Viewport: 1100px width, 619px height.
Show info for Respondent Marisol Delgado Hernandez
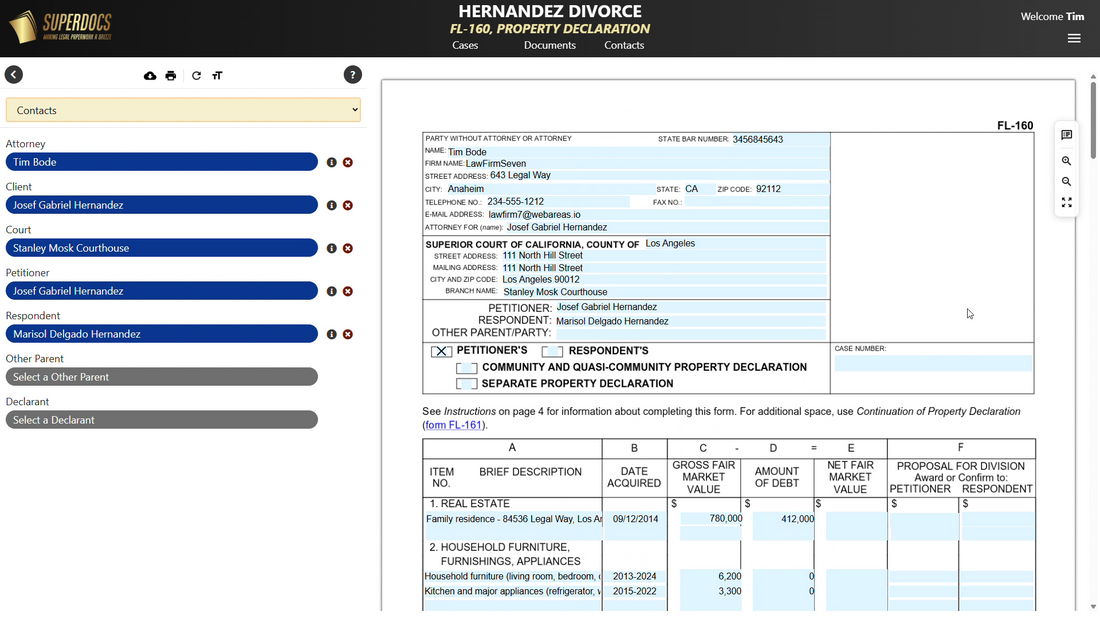pyautogui.click(x=332, y=335)
